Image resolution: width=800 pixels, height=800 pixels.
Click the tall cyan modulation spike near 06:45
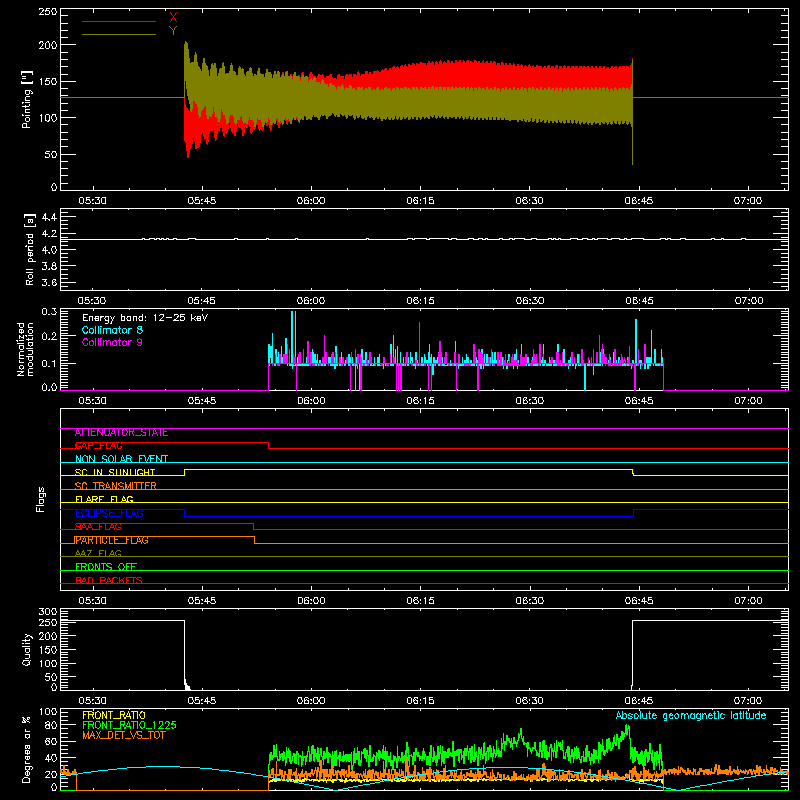pos(636,339)
